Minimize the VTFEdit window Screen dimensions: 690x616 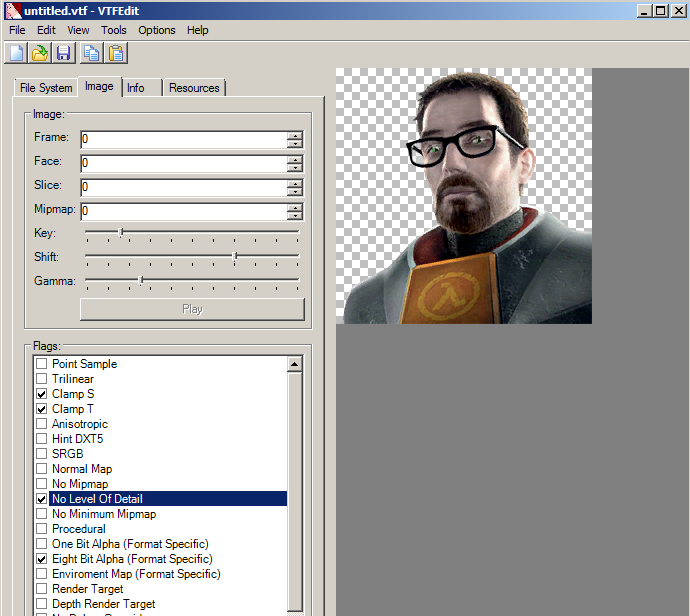(x=644, y=11)
